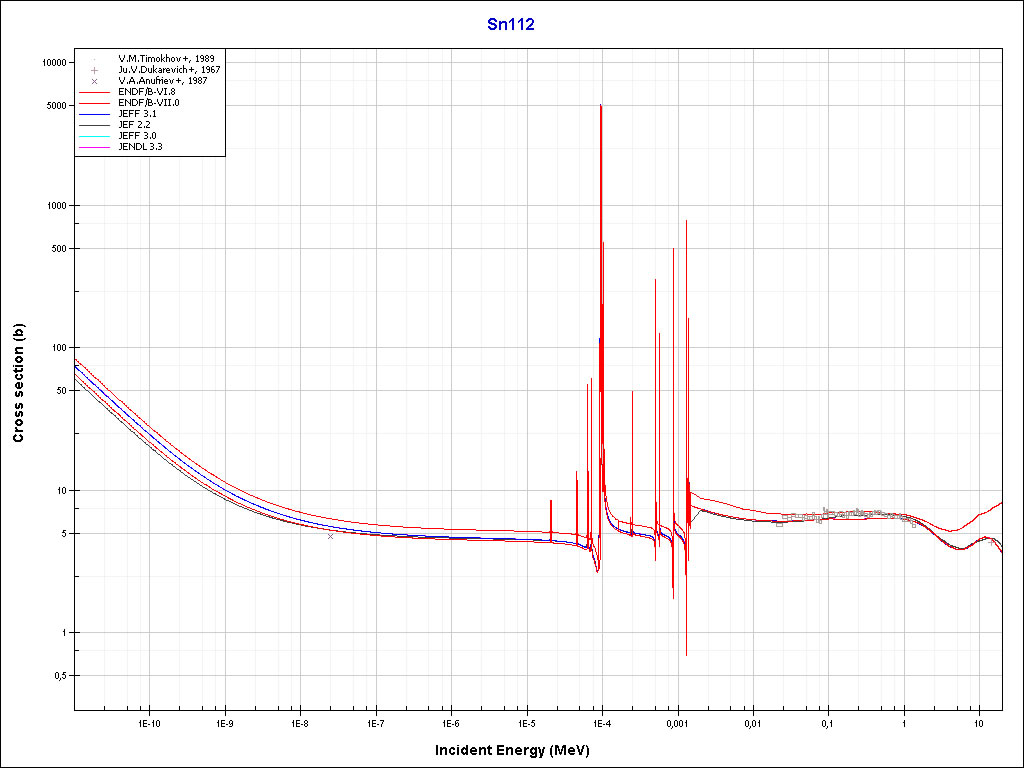Click the 0,001 tick label on x-axis
Image resolution: width=1024 pixels, height=768 pixels.
tap(677, 722)
